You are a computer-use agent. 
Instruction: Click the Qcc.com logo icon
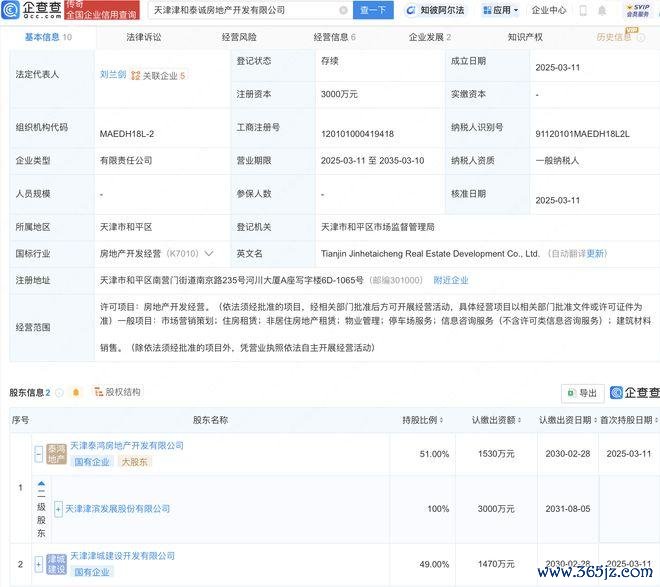click(11, 10)
